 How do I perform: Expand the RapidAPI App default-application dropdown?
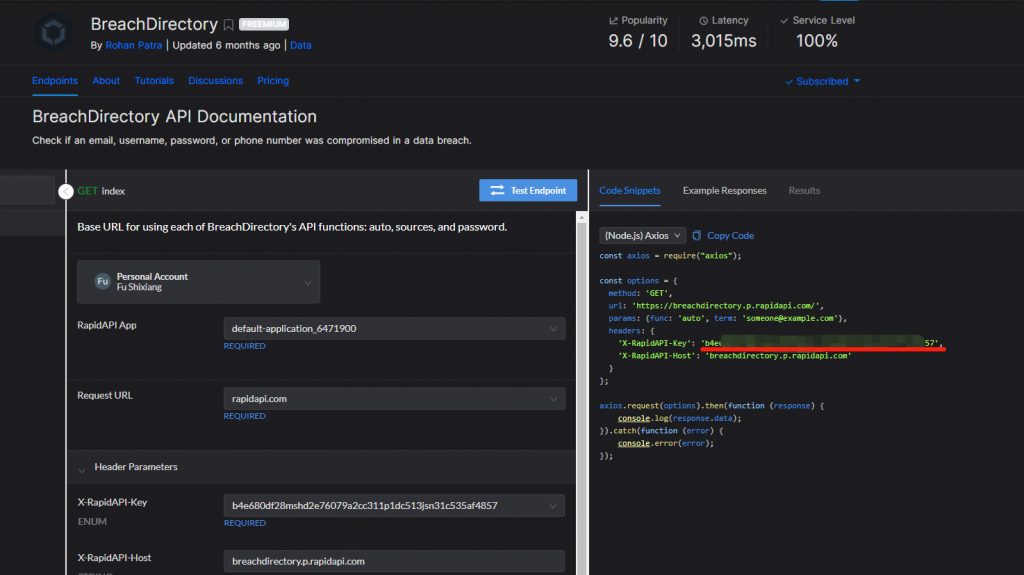[x=393, y=328]
